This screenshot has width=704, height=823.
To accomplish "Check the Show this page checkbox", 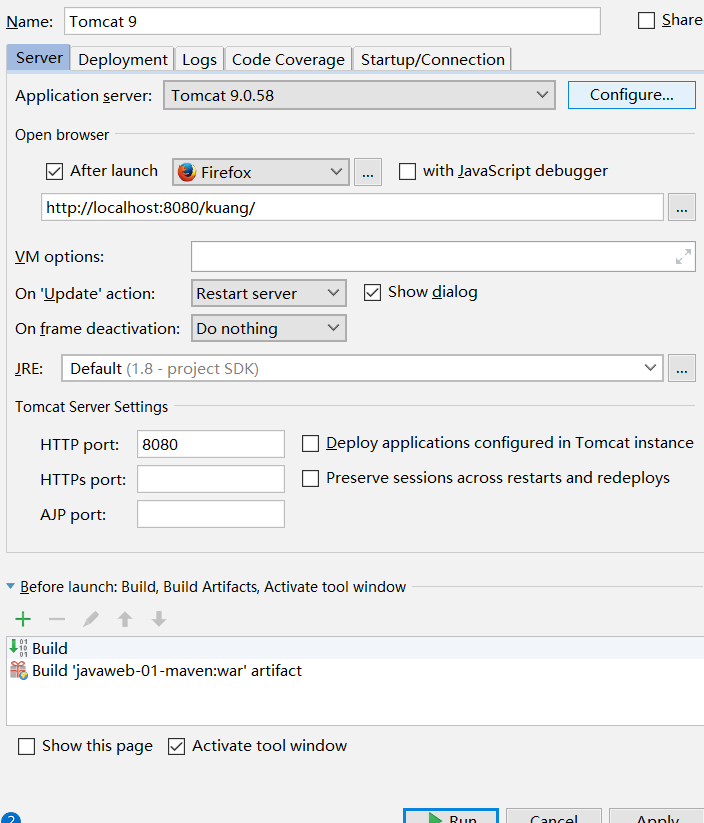I will pos(26,746).
